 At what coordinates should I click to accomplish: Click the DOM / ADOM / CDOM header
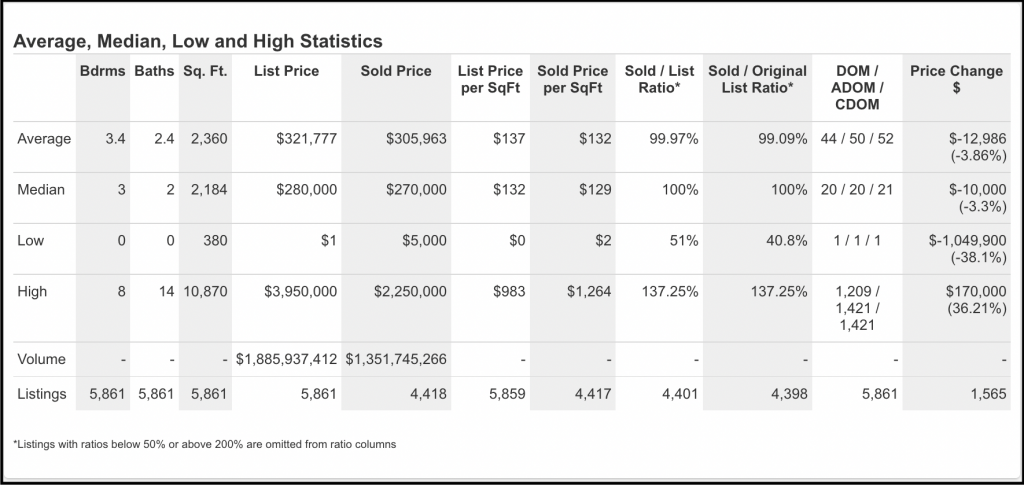tap(856, 87)
